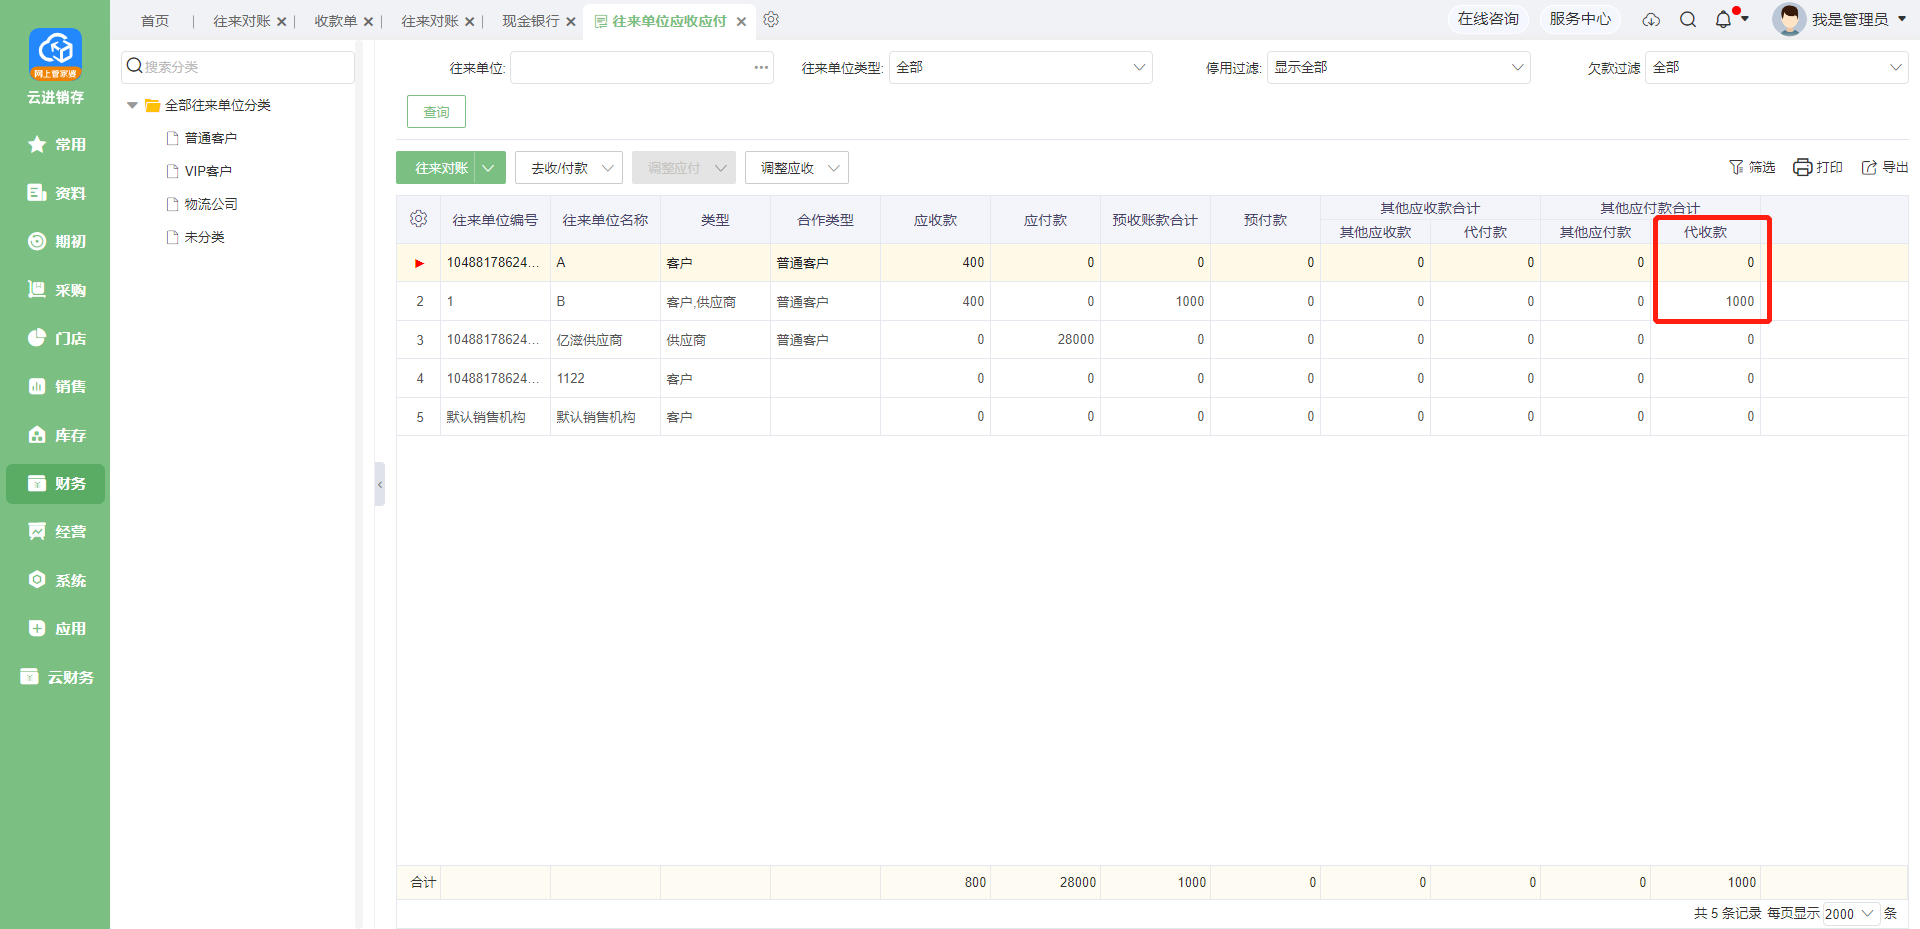Open the 期初 sidebar module
The height and width of the screenshot is (929, 1920).
pos(56,241)
